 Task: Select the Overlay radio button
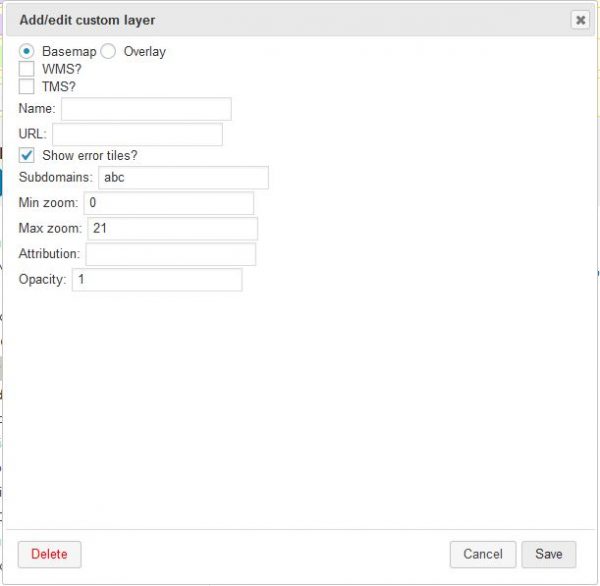click(108, 51)
